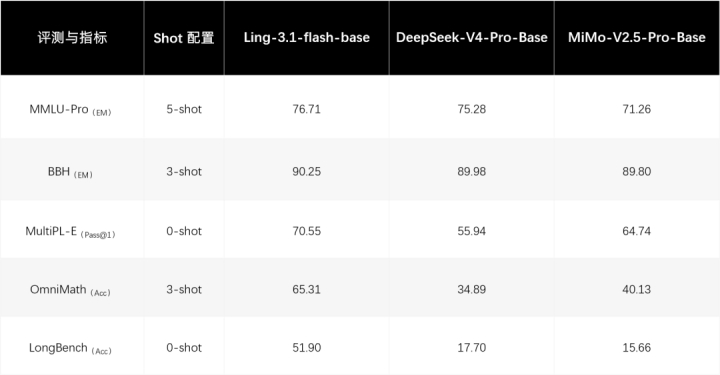Click the BBH benchmark row label
Viewport: 720px width, 375px height.
click(70, 172)
